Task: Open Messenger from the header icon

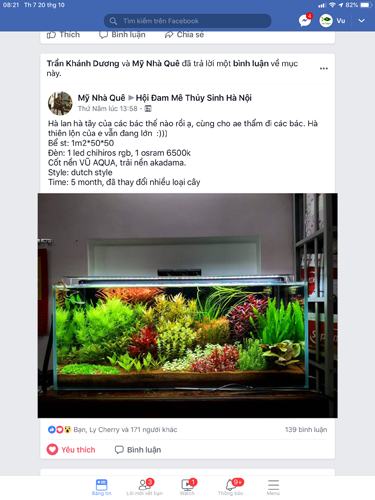Action: pos(305,21)
